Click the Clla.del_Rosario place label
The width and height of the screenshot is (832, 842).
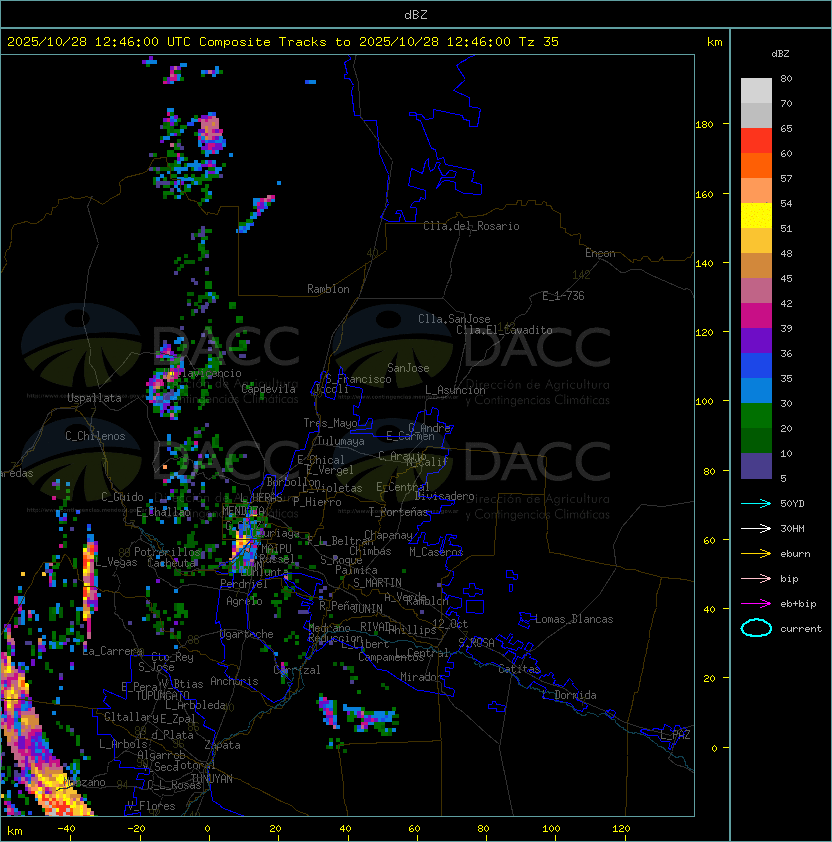coord(471,226)
